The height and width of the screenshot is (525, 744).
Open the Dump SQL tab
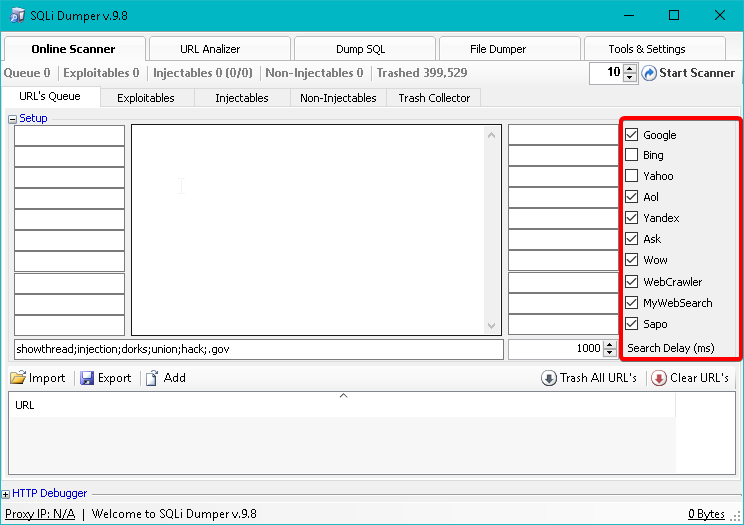coord(365,49)
